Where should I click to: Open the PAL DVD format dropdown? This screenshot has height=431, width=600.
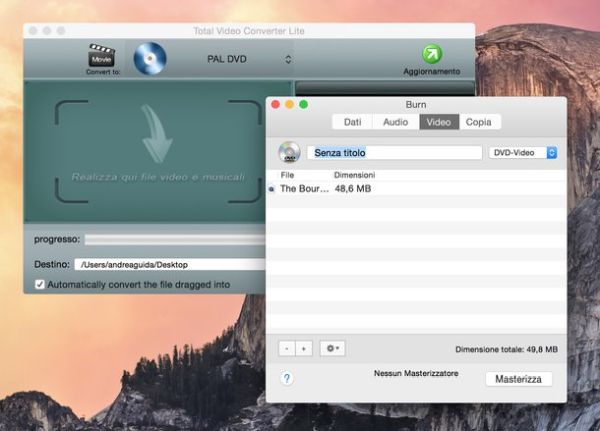click(248, 59)
